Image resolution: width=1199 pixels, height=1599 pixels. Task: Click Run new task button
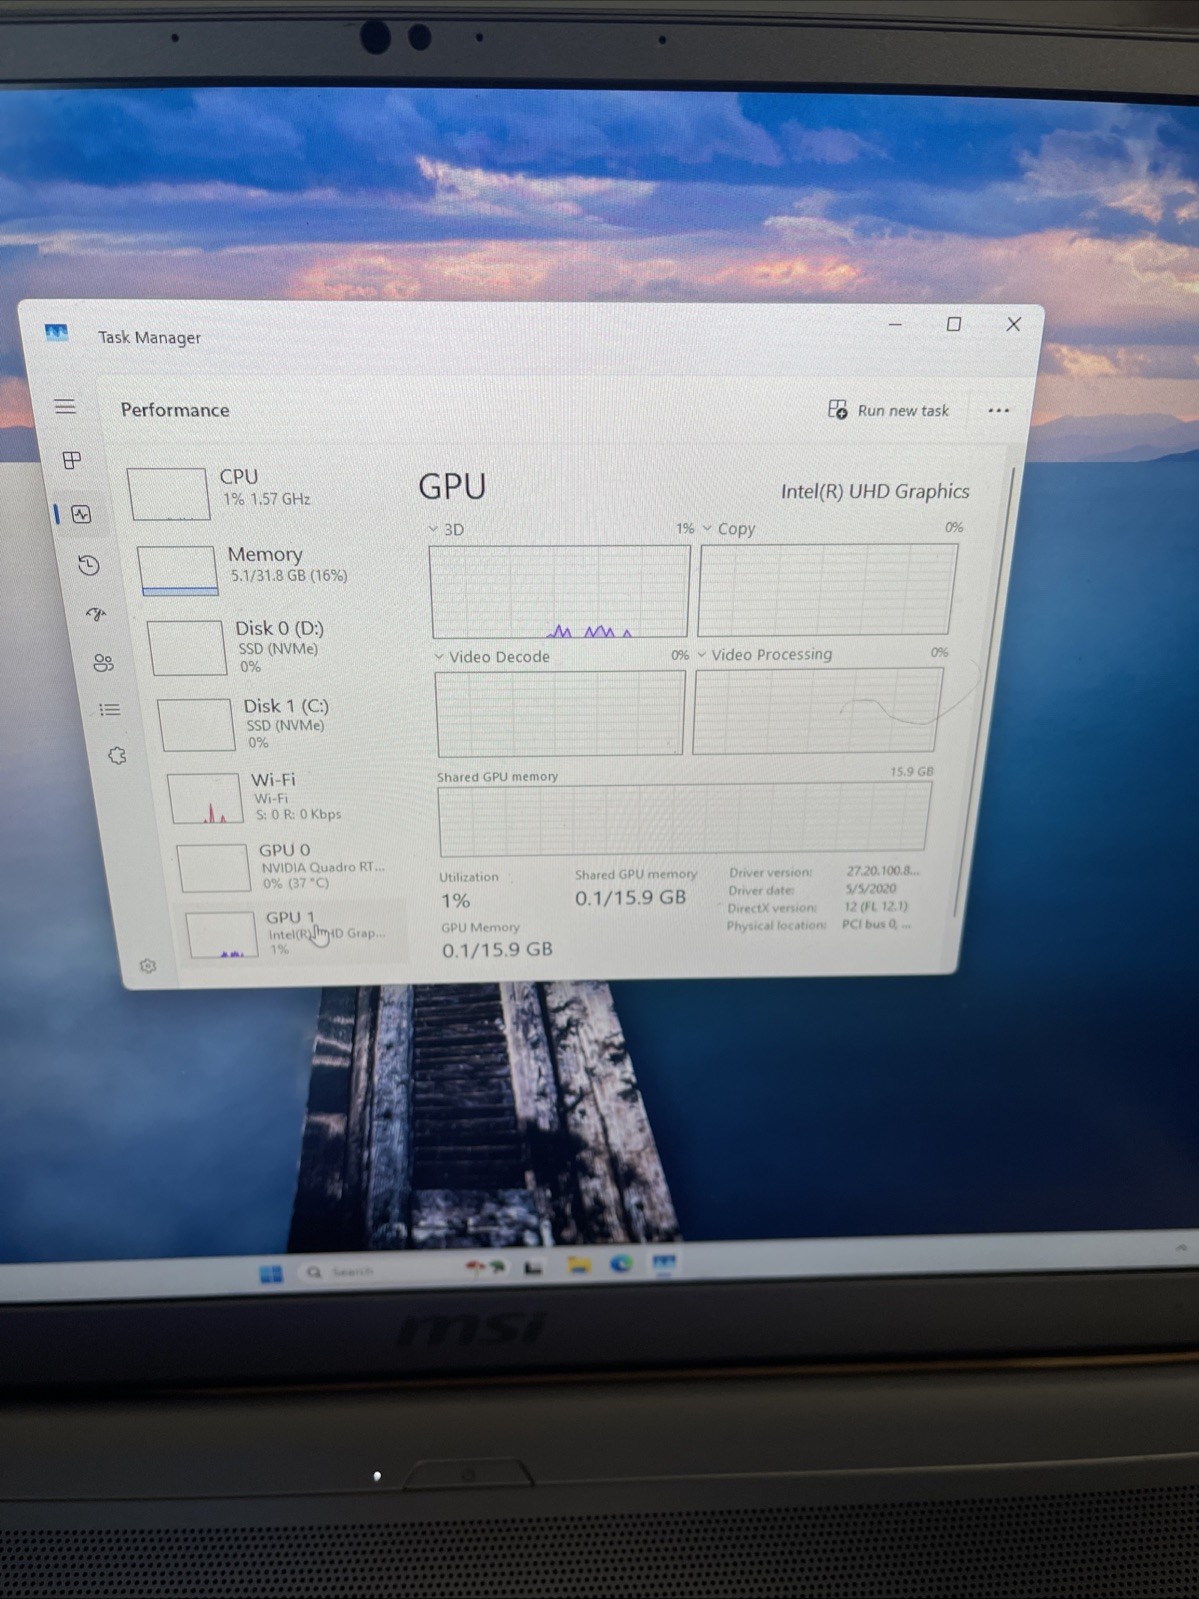(888, 410)
